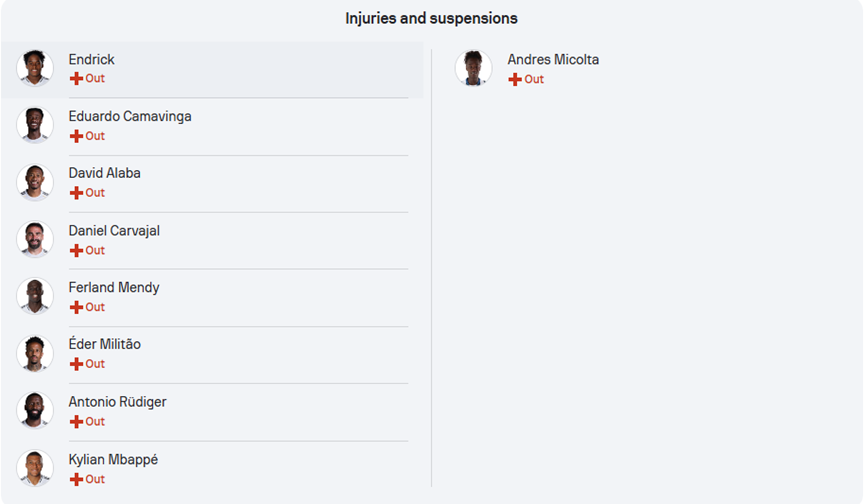Click Éder Militão's avatar
The image size is (864, 504).
coord(35,353)
